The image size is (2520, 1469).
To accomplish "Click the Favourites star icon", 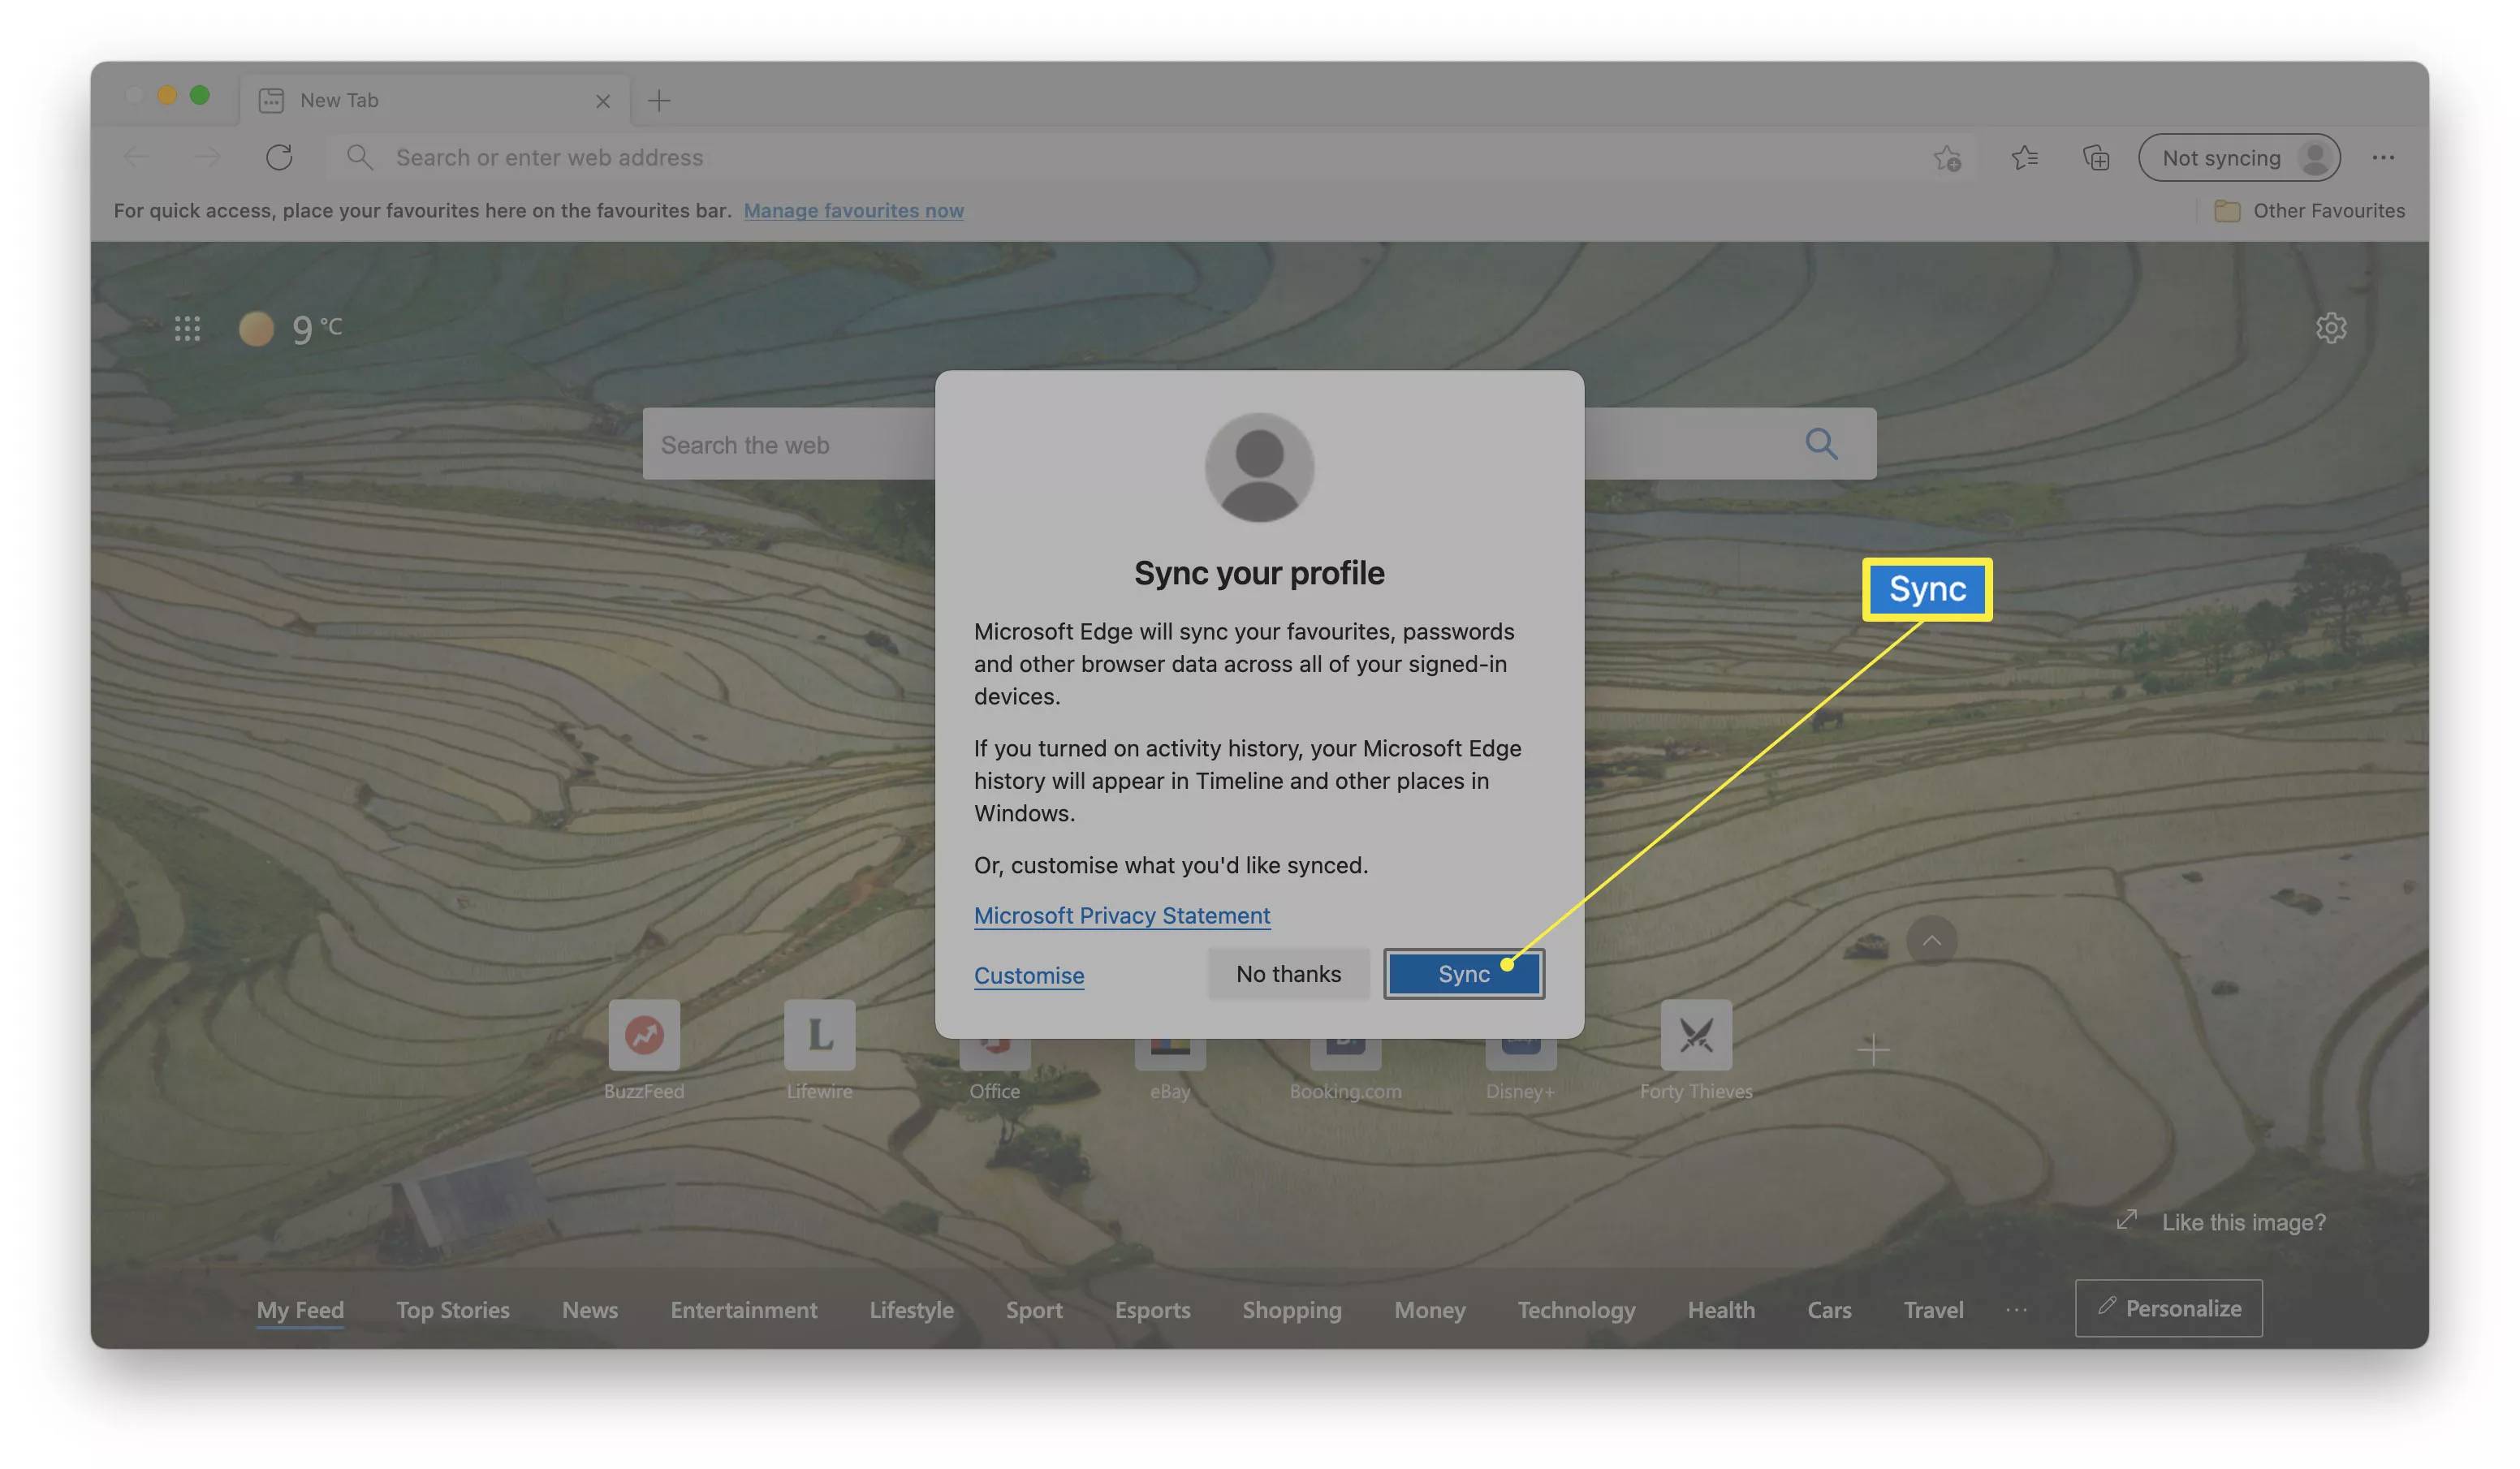I will [x=2023, y=159].
